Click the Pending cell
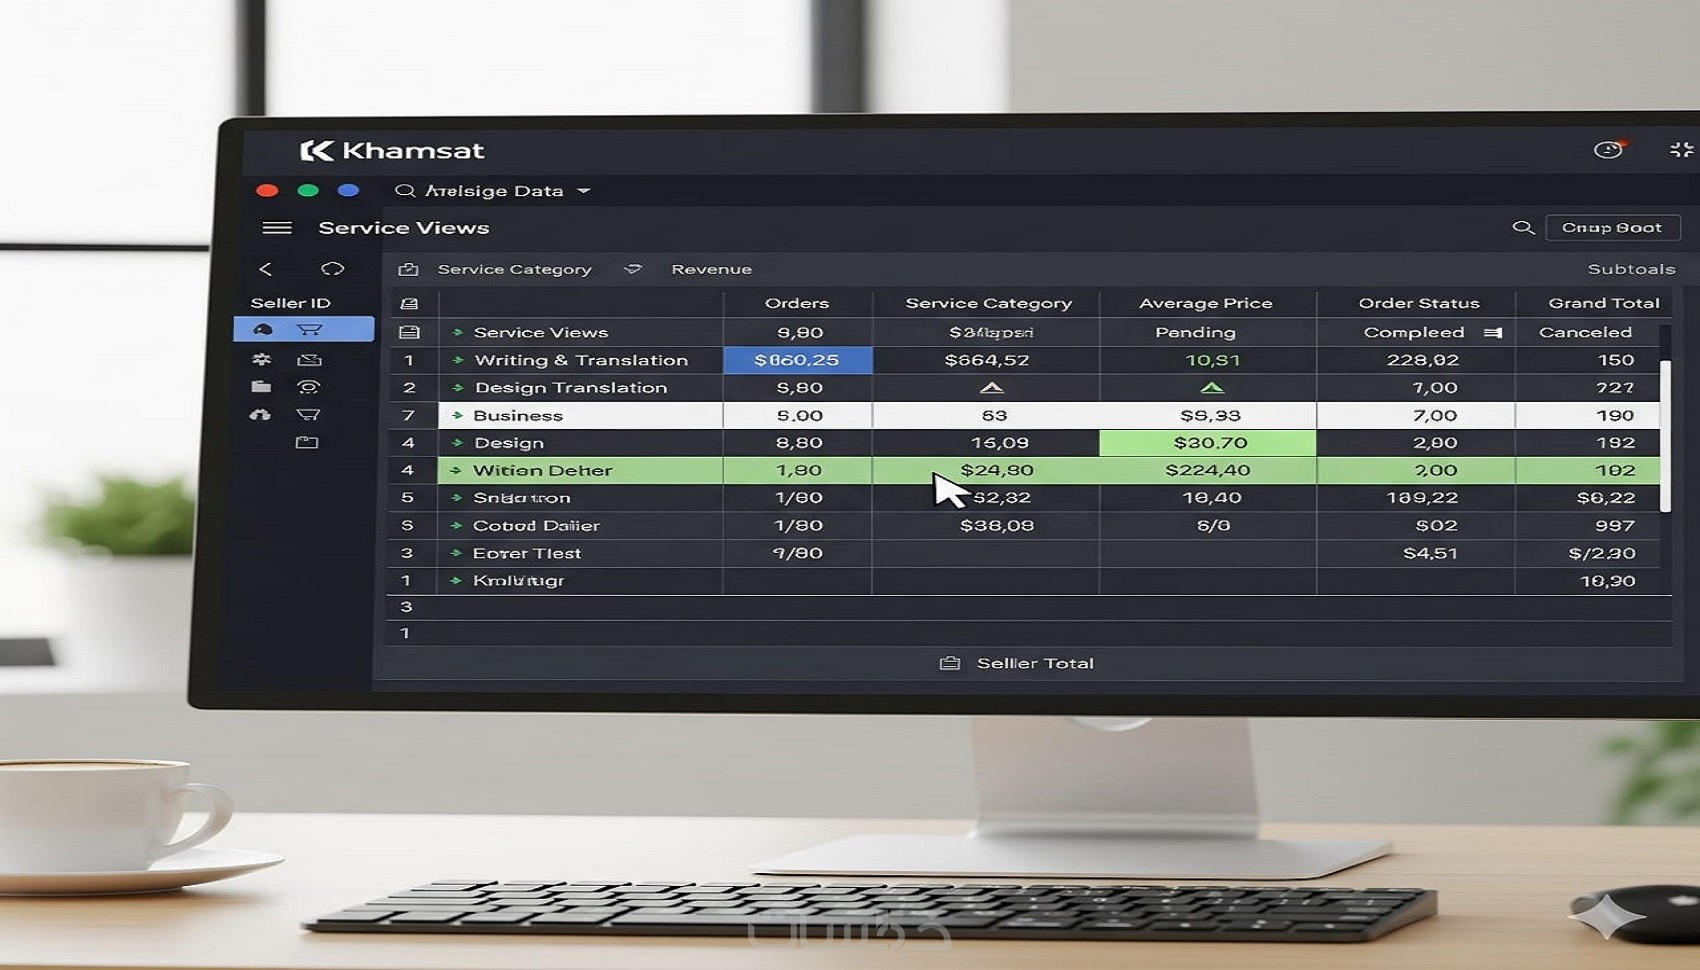This screenshot has width=1700, height=970. click(1195, 332)
